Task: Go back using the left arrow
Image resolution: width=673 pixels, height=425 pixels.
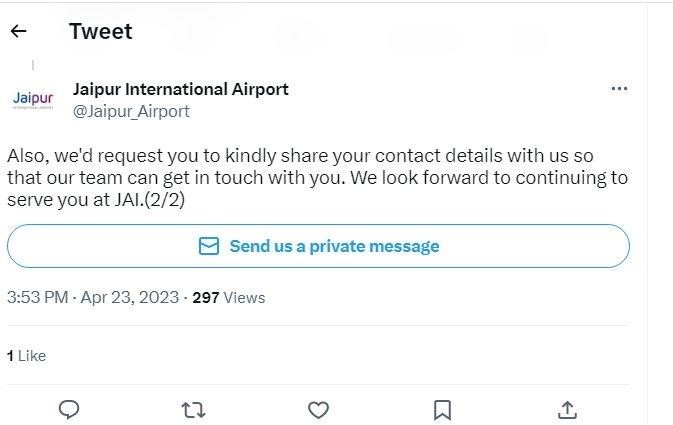Action: click(x=18, y=31)
